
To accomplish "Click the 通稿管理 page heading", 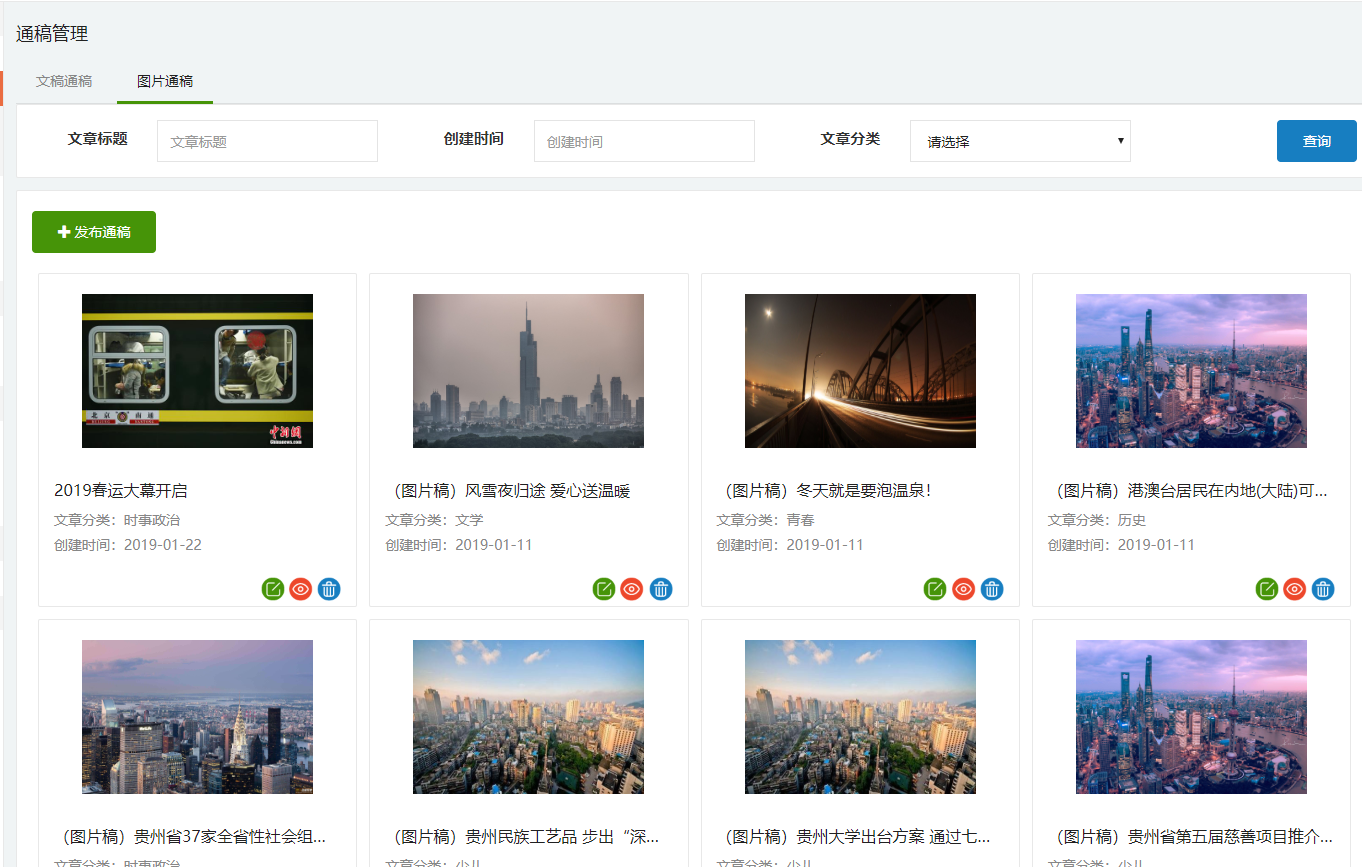I will pyautogui.click(x=52, y=34).
